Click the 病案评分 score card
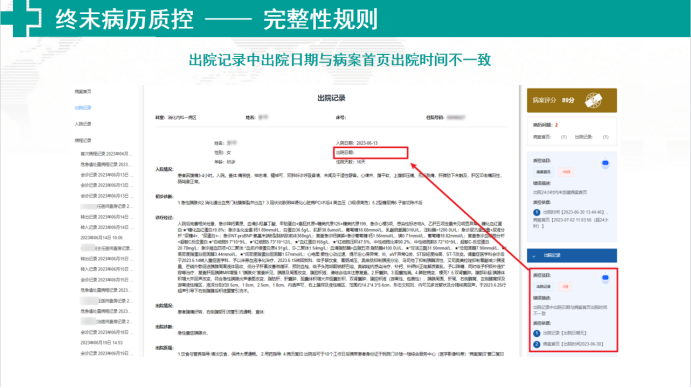Screen dimensions: 691x388 (x=572, y=101)
